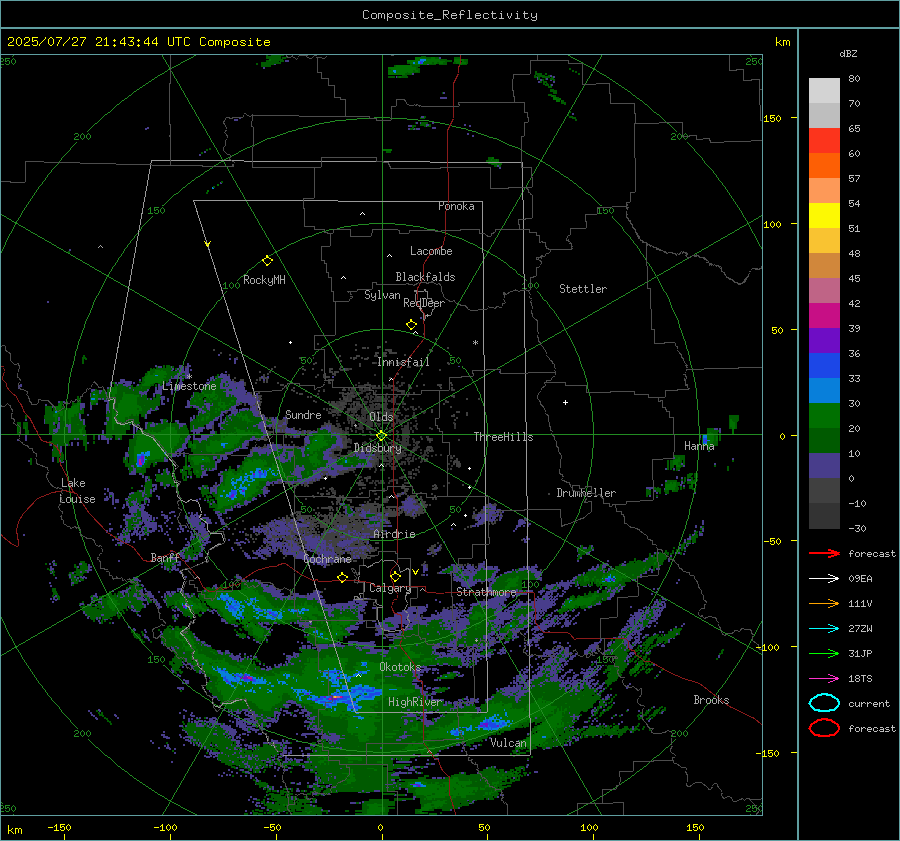Click the Stettler city label
The height and width of the screenshot is (841, 900).
coord(583,289)
